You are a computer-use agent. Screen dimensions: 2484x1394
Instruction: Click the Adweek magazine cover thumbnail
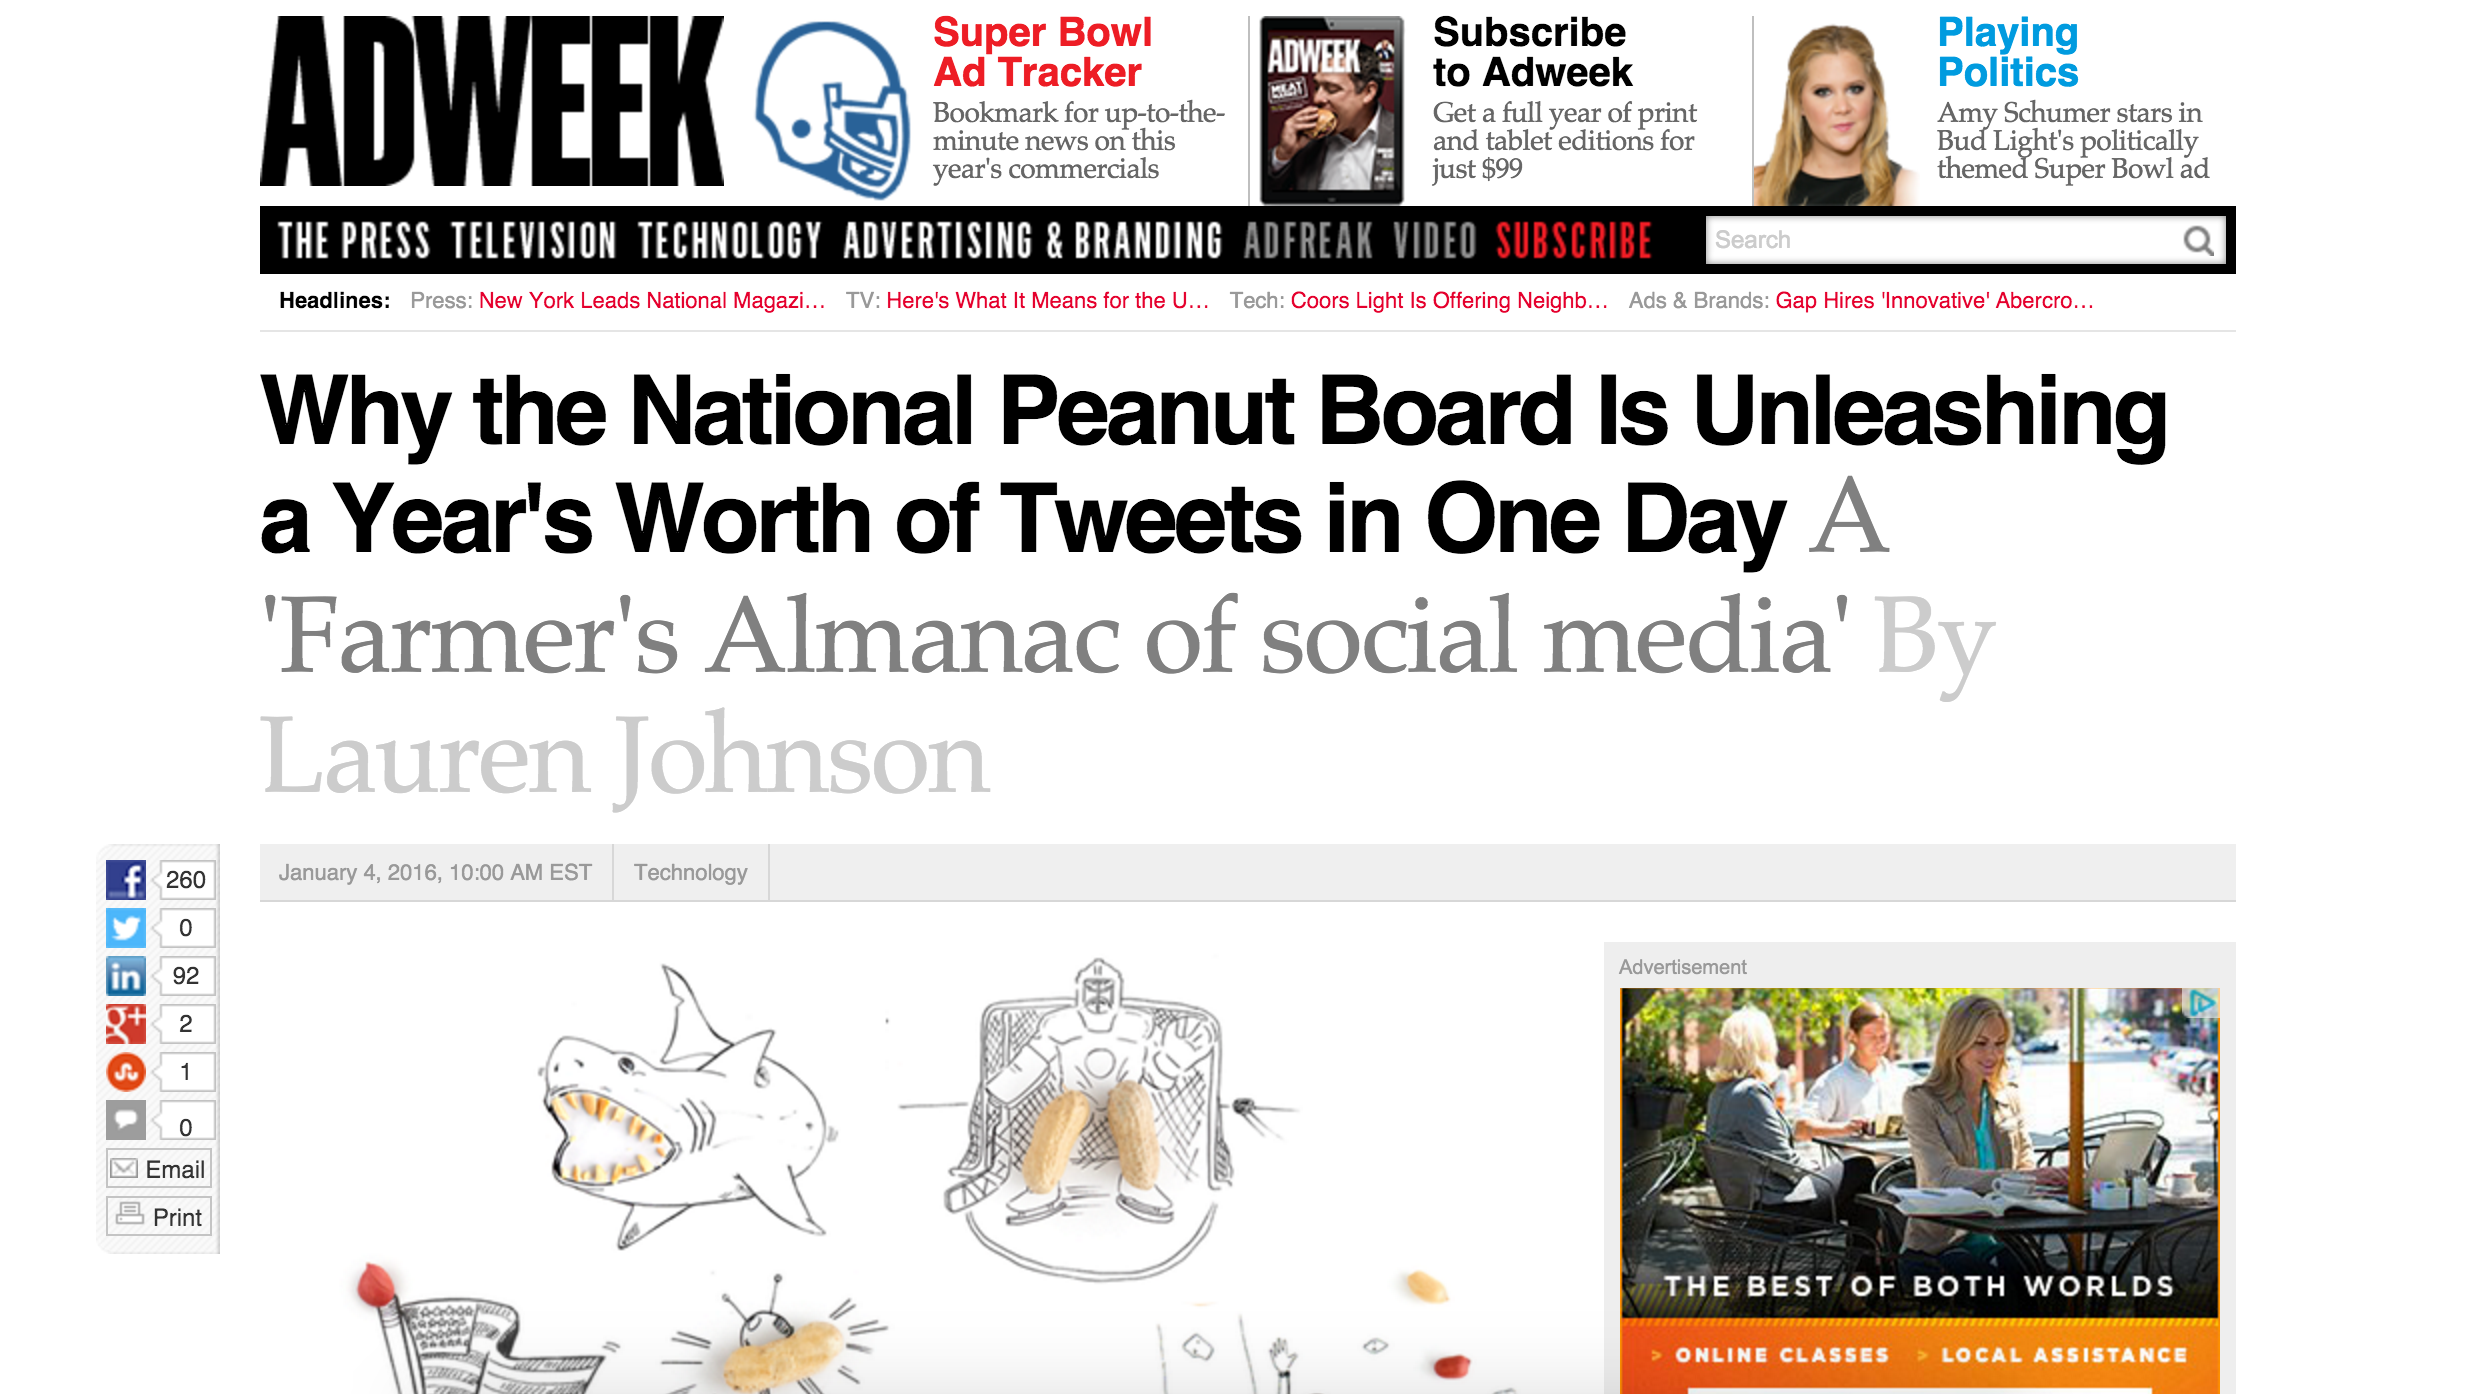[1331, 110]
